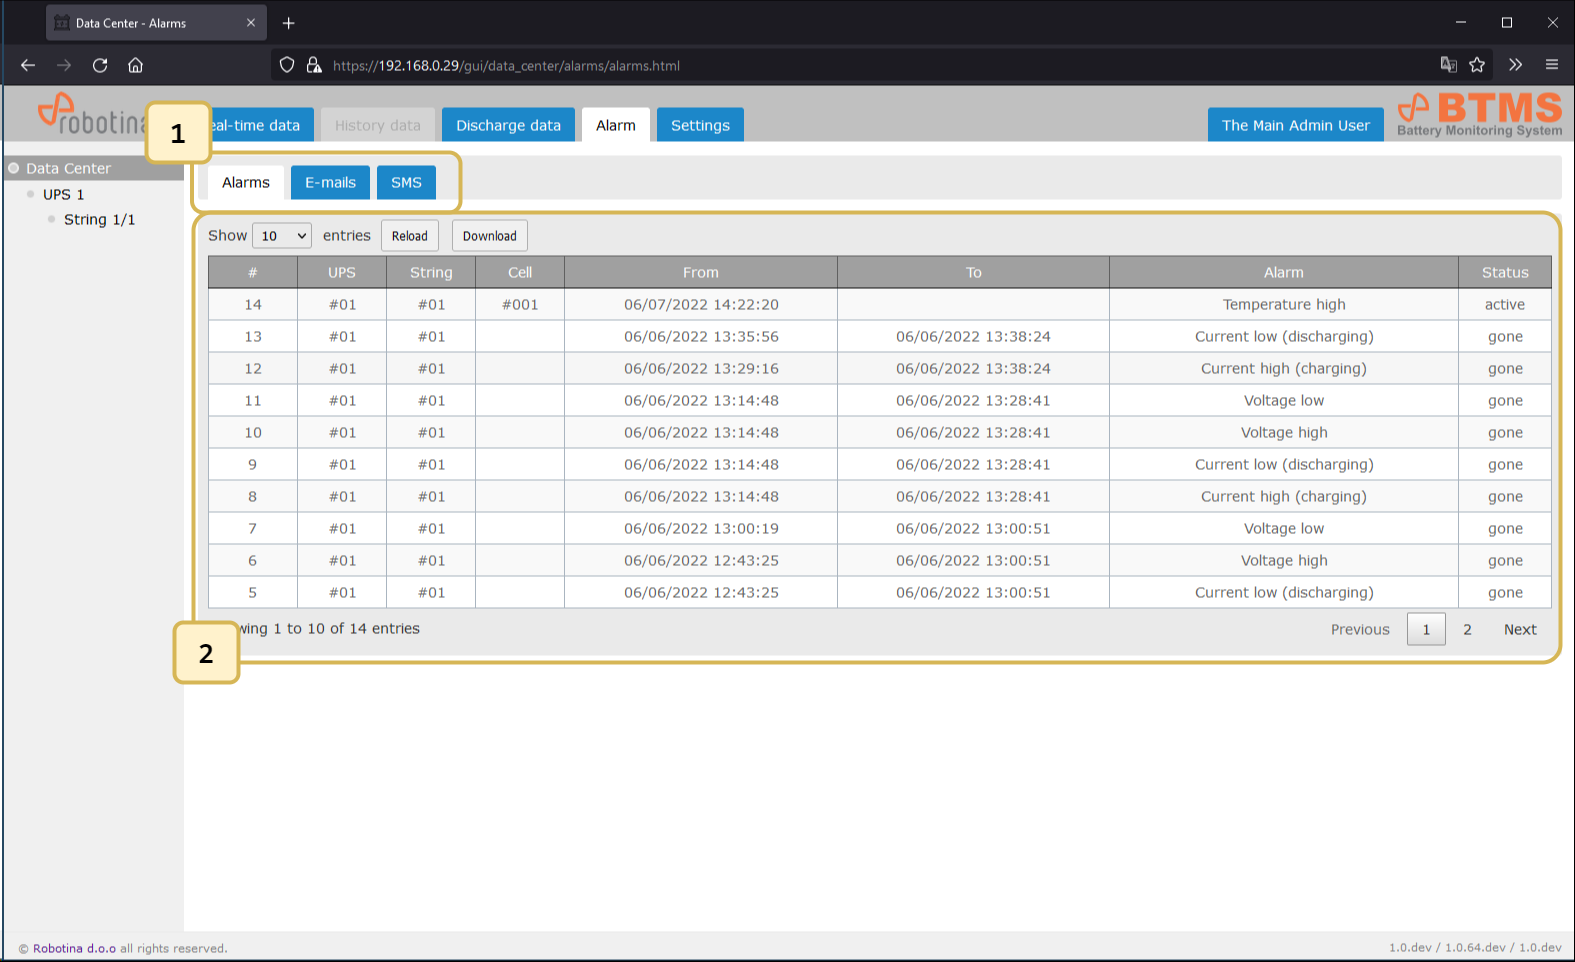Go to the Next page of alarms
Viewport: 1575px width, 962px height.
pyautogui.click(x=1519, y=629)
